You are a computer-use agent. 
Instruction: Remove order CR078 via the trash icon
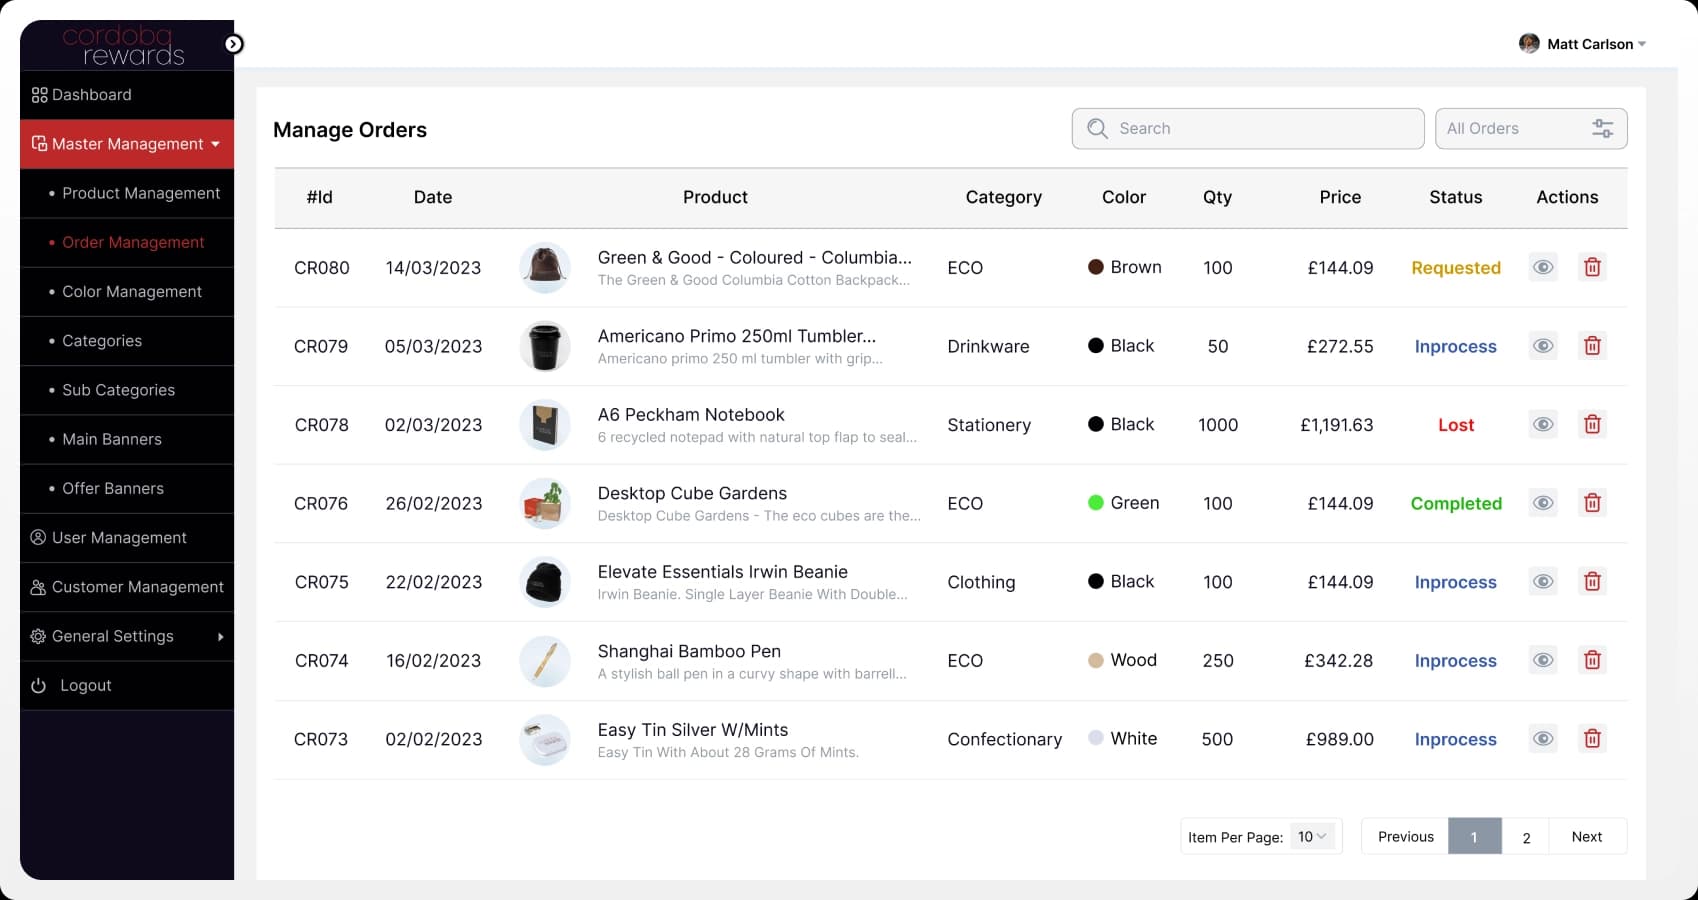(x=1592, y=424)
